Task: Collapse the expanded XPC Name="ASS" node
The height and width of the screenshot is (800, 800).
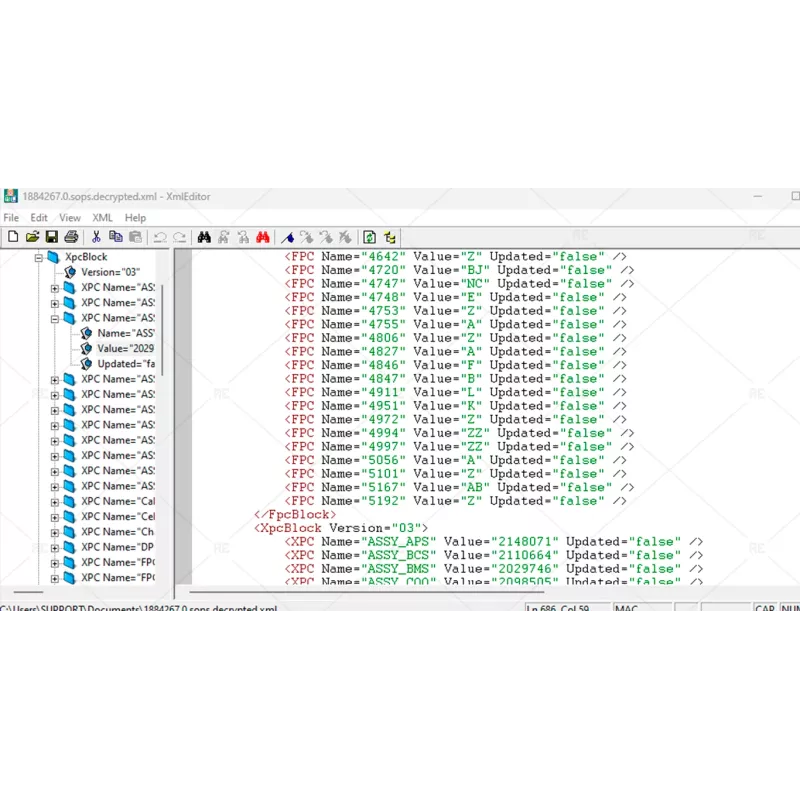Action: [x=55, y=317]
